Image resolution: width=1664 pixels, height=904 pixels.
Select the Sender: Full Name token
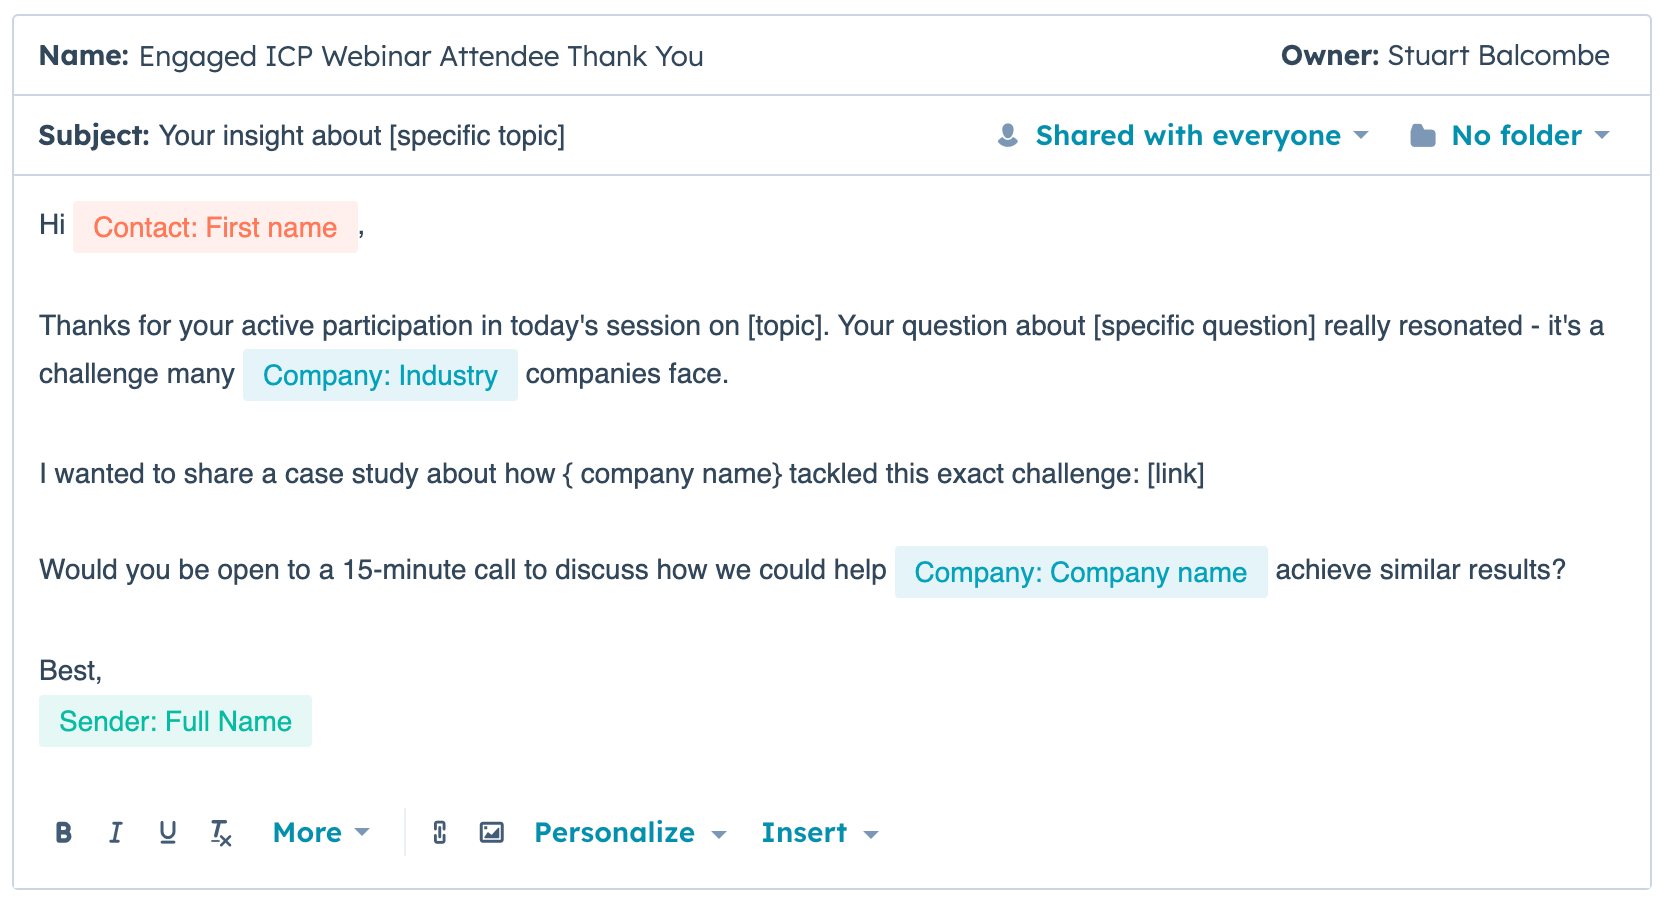[175, 722]
